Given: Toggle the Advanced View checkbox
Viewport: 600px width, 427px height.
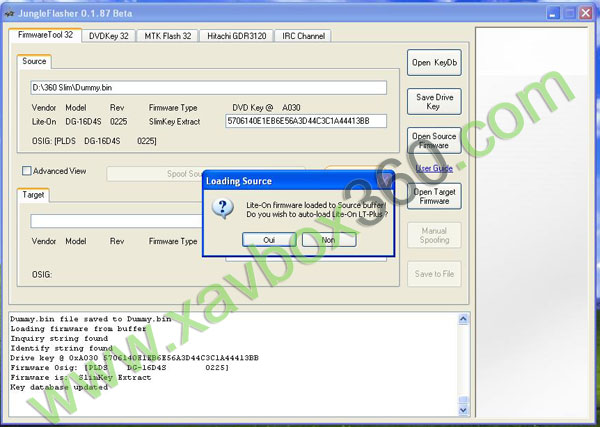Looking at the screenshot, I should tap(26, 171).
